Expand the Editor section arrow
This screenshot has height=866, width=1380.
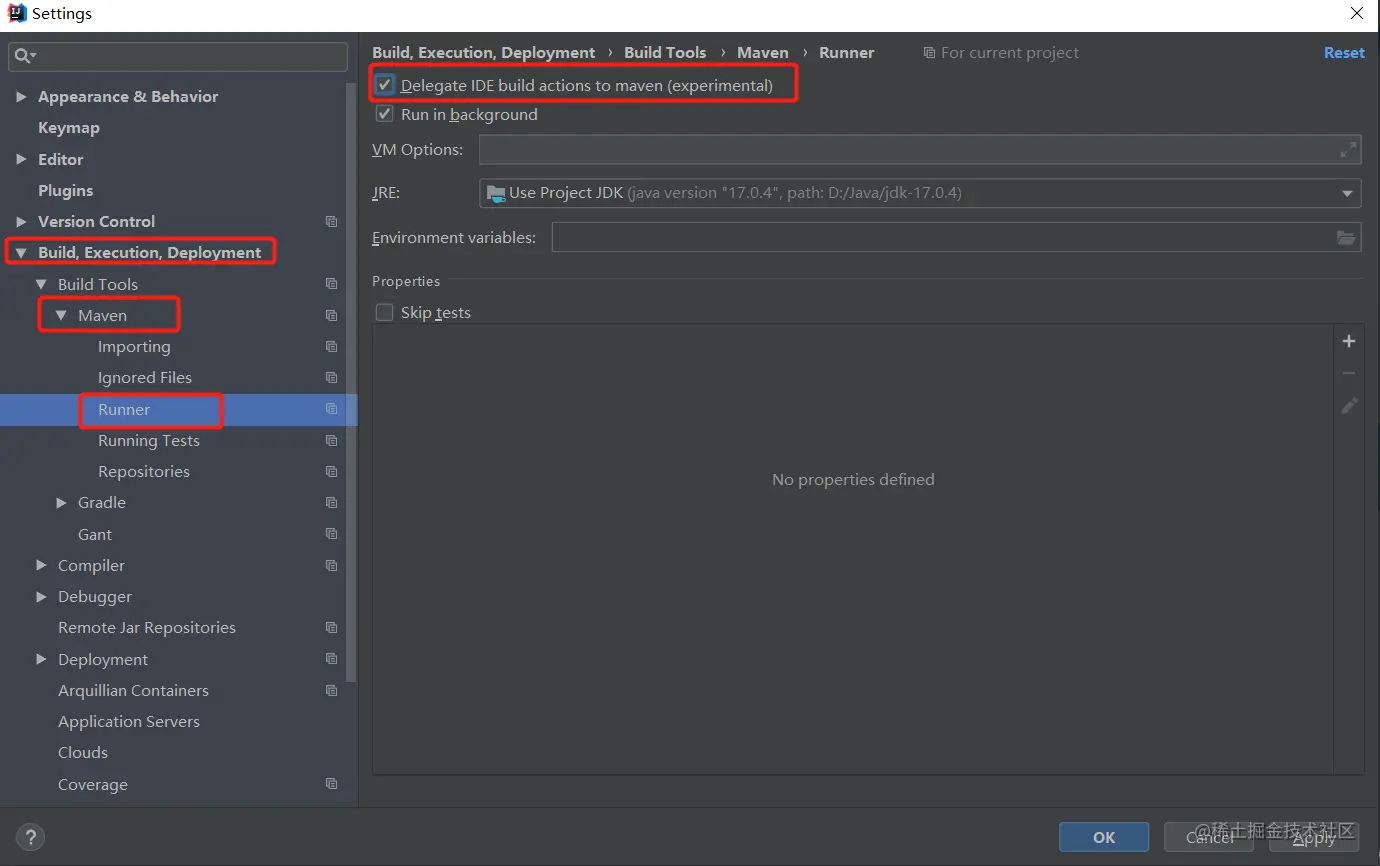(21, 159)
